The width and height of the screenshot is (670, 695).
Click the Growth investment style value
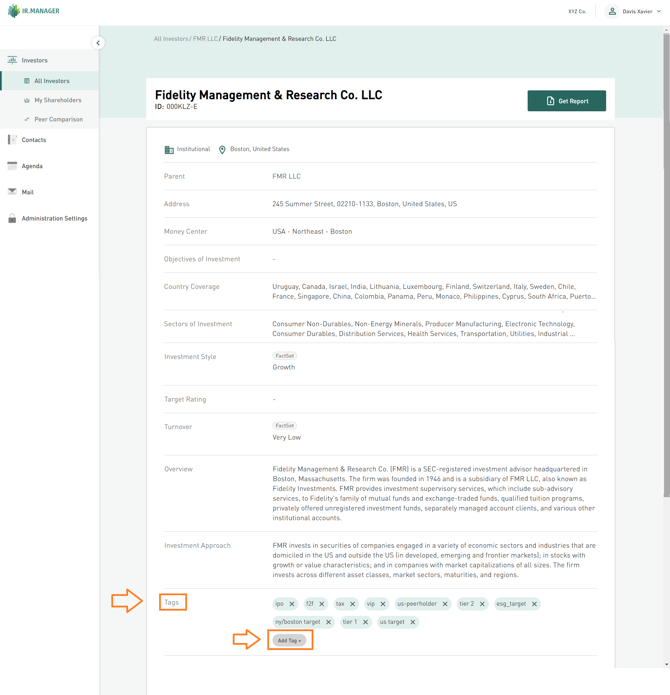click(x=284, y=367)
